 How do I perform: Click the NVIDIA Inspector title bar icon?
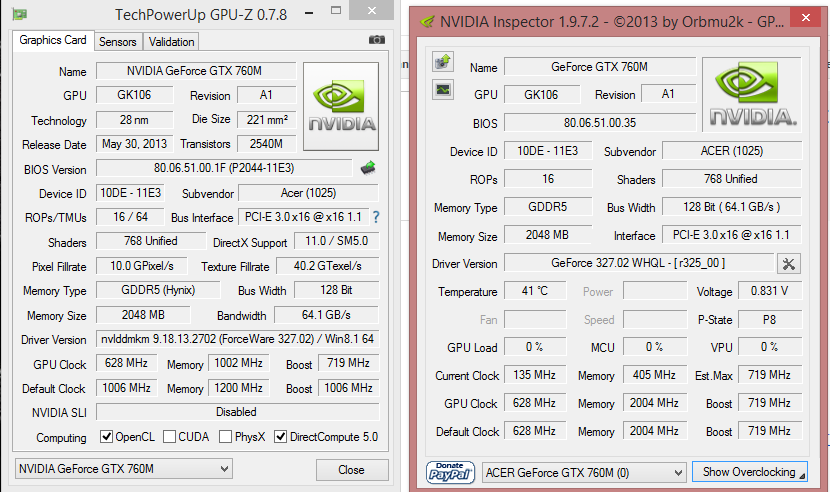[x=427, y=22]
